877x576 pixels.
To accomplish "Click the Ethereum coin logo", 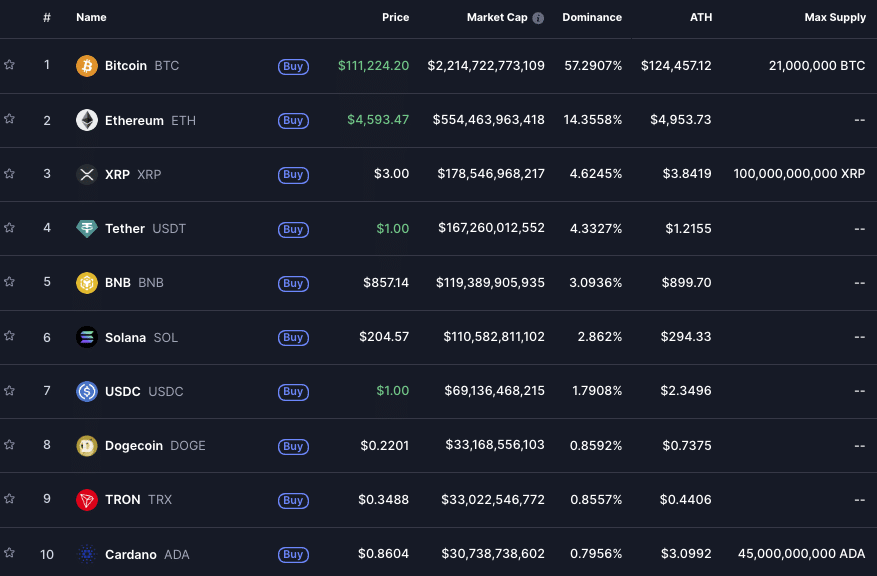I will (87, 120).
